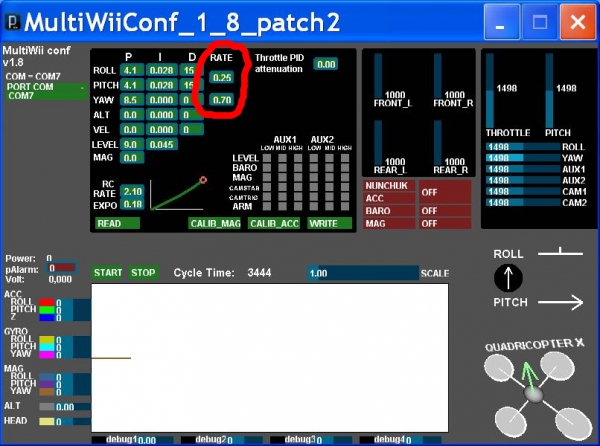
Task: Toggle LEVEL checkbox under AUX1 HIGH
Action: pos(298,158)
